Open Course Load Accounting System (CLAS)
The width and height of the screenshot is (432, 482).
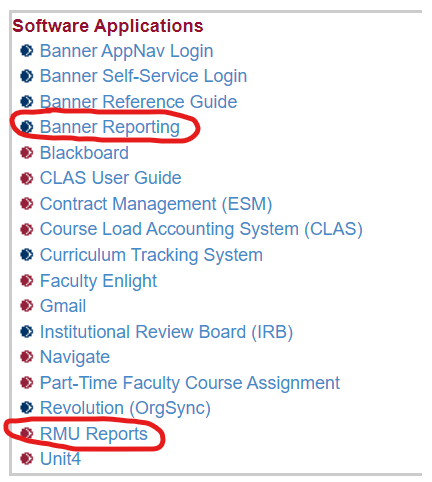[x=201, y=229]
